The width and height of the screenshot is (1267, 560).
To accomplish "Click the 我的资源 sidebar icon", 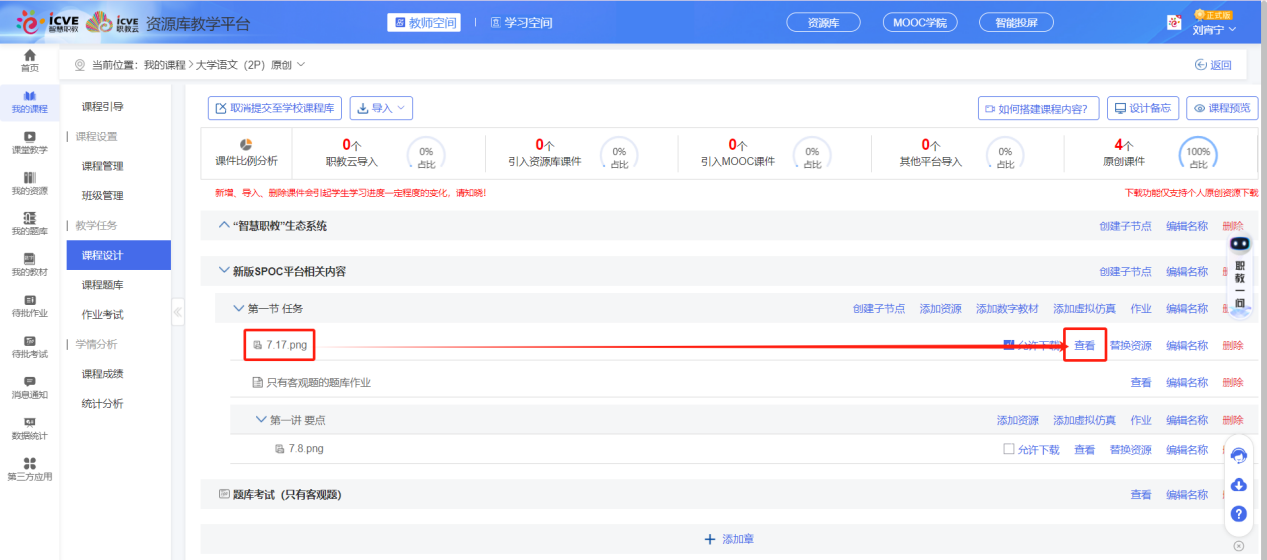I will pos(30,183).
